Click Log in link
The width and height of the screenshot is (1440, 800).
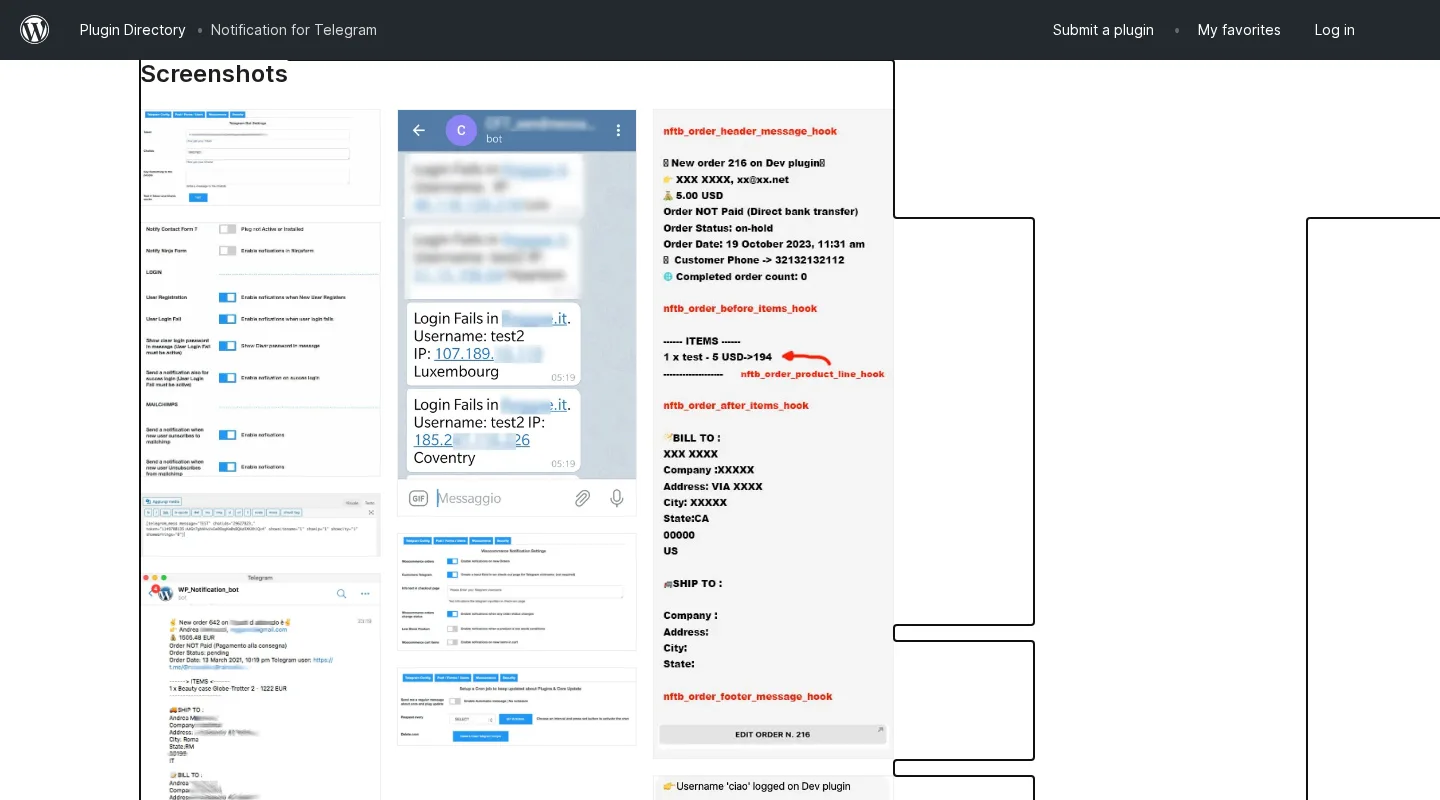coord(1334,30)
